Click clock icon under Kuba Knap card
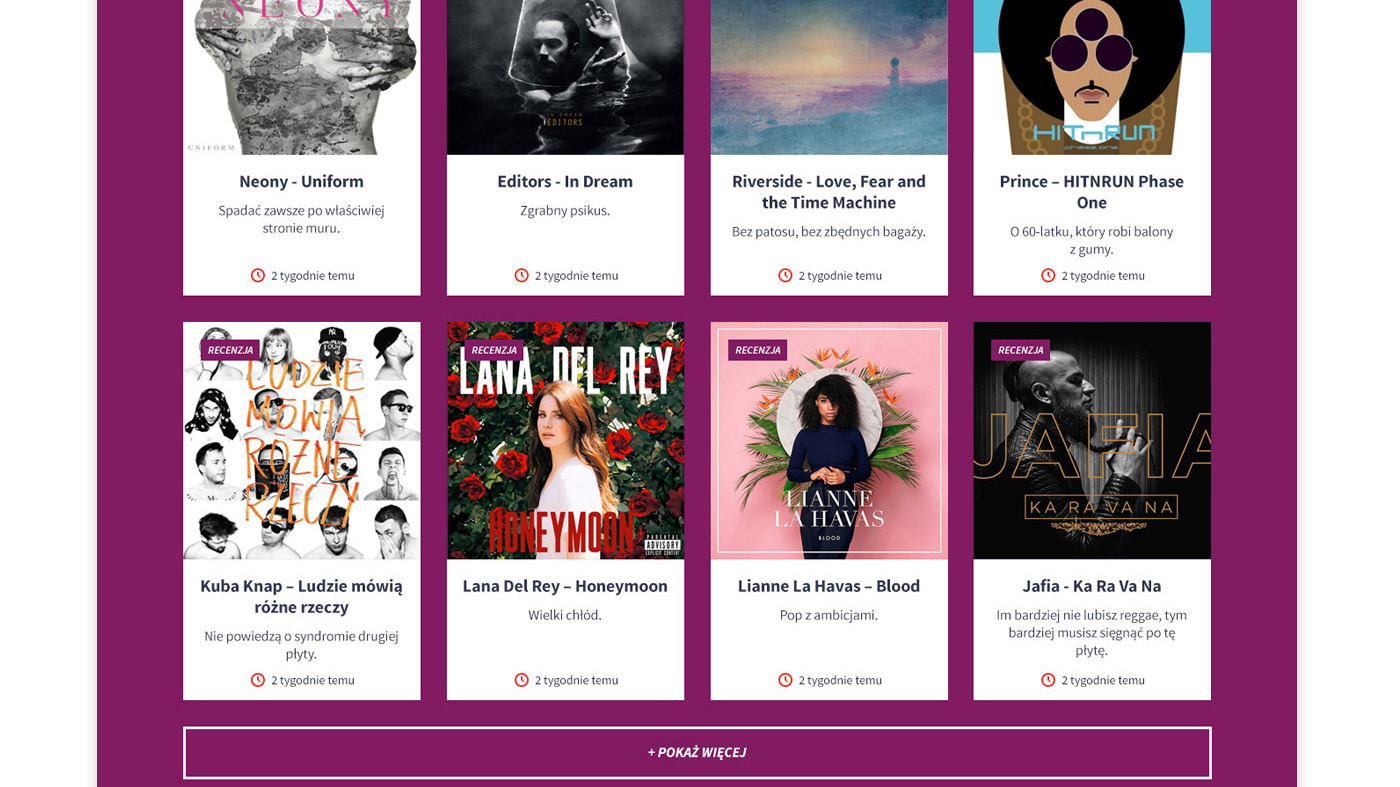1400x787 pixels. tap(258, 680)
